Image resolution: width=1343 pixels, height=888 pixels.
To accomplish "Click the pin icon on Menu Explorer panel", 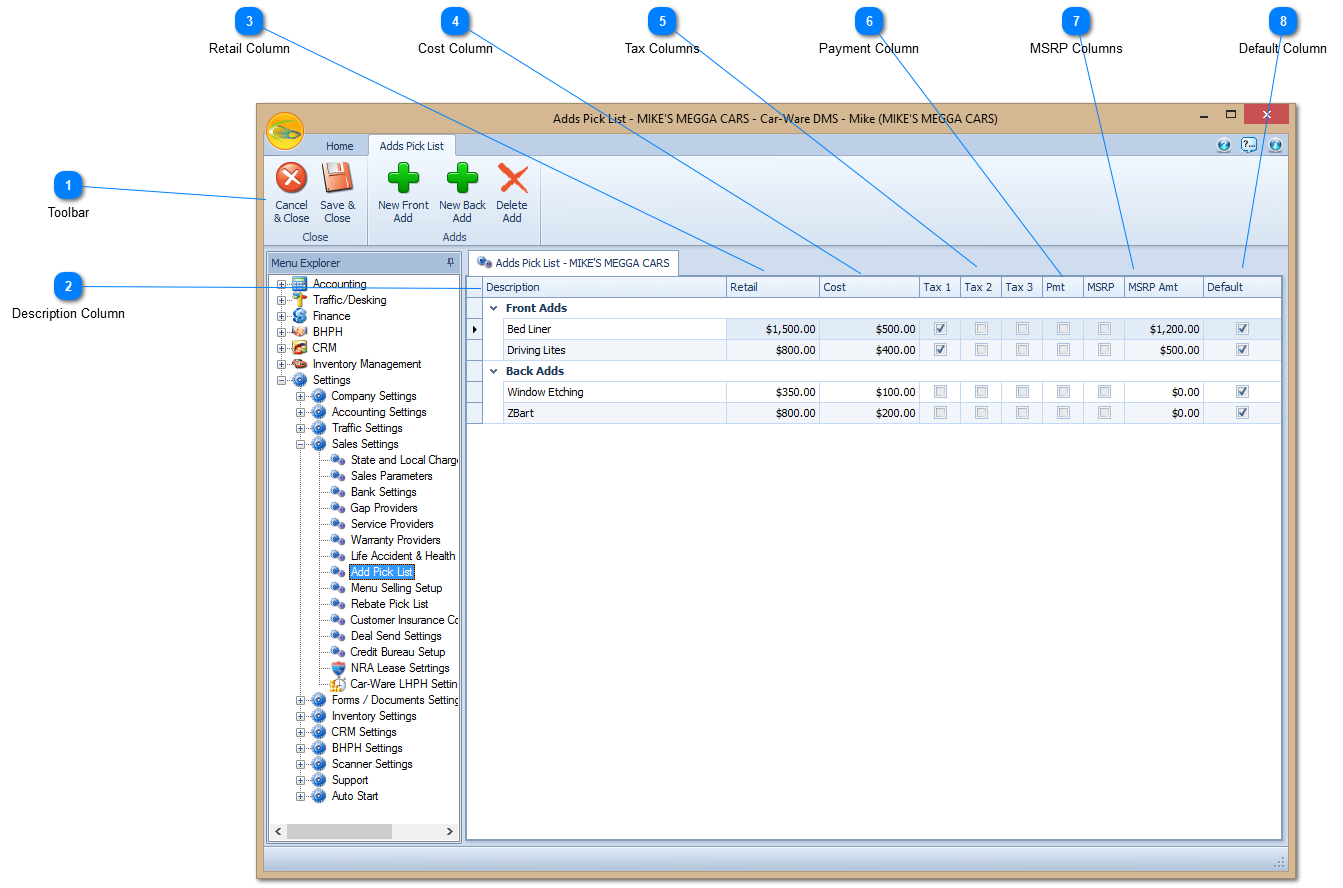I will [x=450, y=263].
